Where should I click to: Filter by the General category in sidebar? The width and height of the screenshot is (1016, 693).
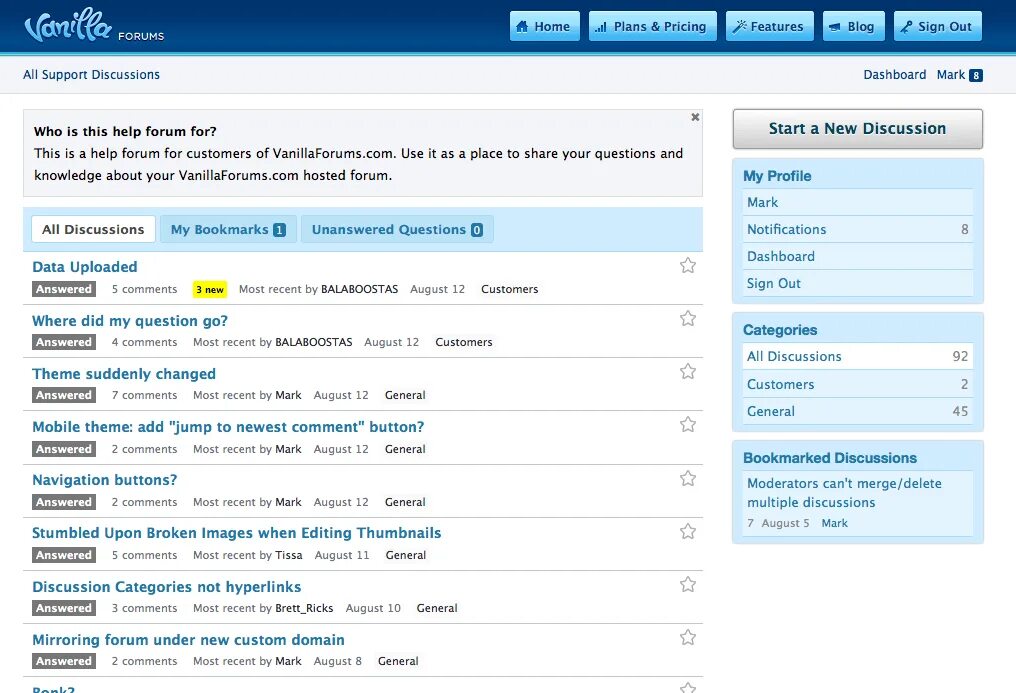(857, 411)
